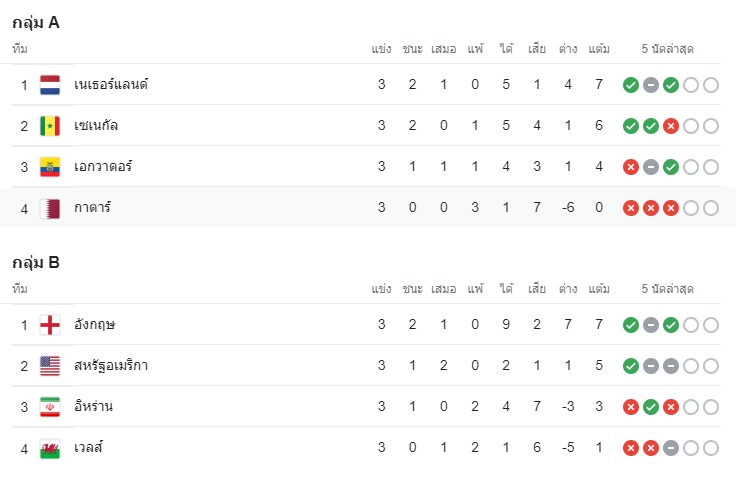Click Ecuador's gray draw indicator
Screen dimensions: 736x479
(x=651, y=167)
